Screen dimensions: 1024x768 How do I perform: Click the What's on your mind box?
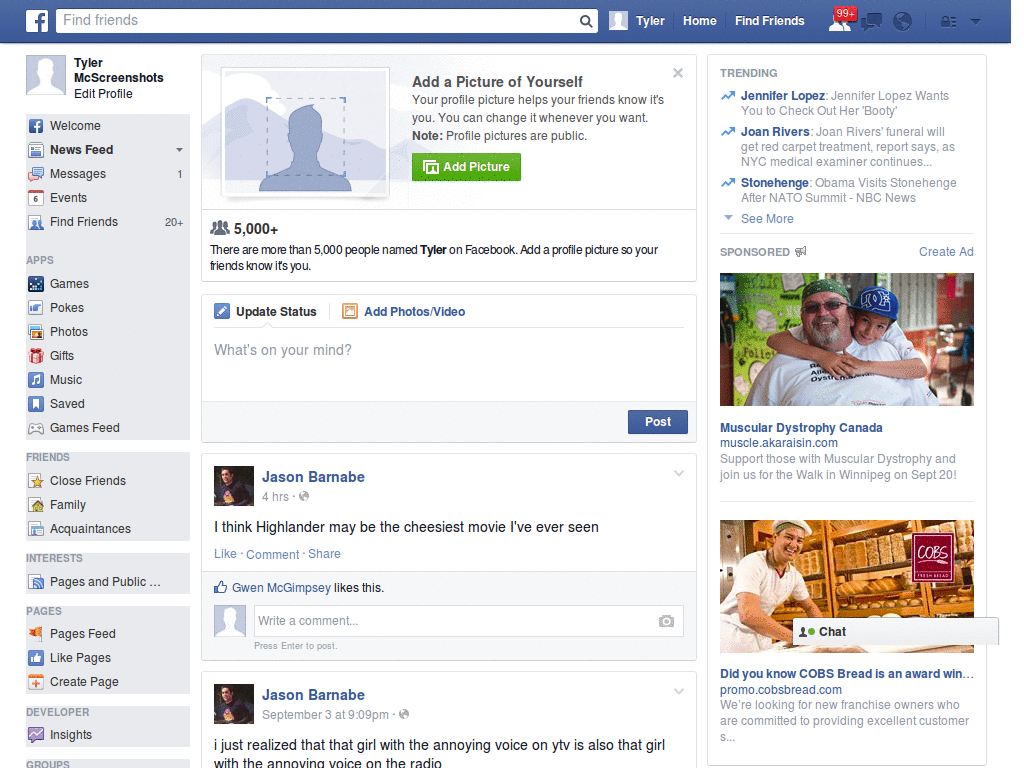449,363
